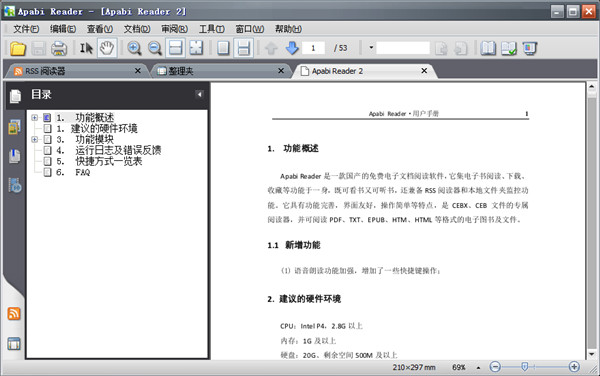Choose the fit page view icon
The height and width of the screenshot is (376, 600).
(x=196, y=48)
